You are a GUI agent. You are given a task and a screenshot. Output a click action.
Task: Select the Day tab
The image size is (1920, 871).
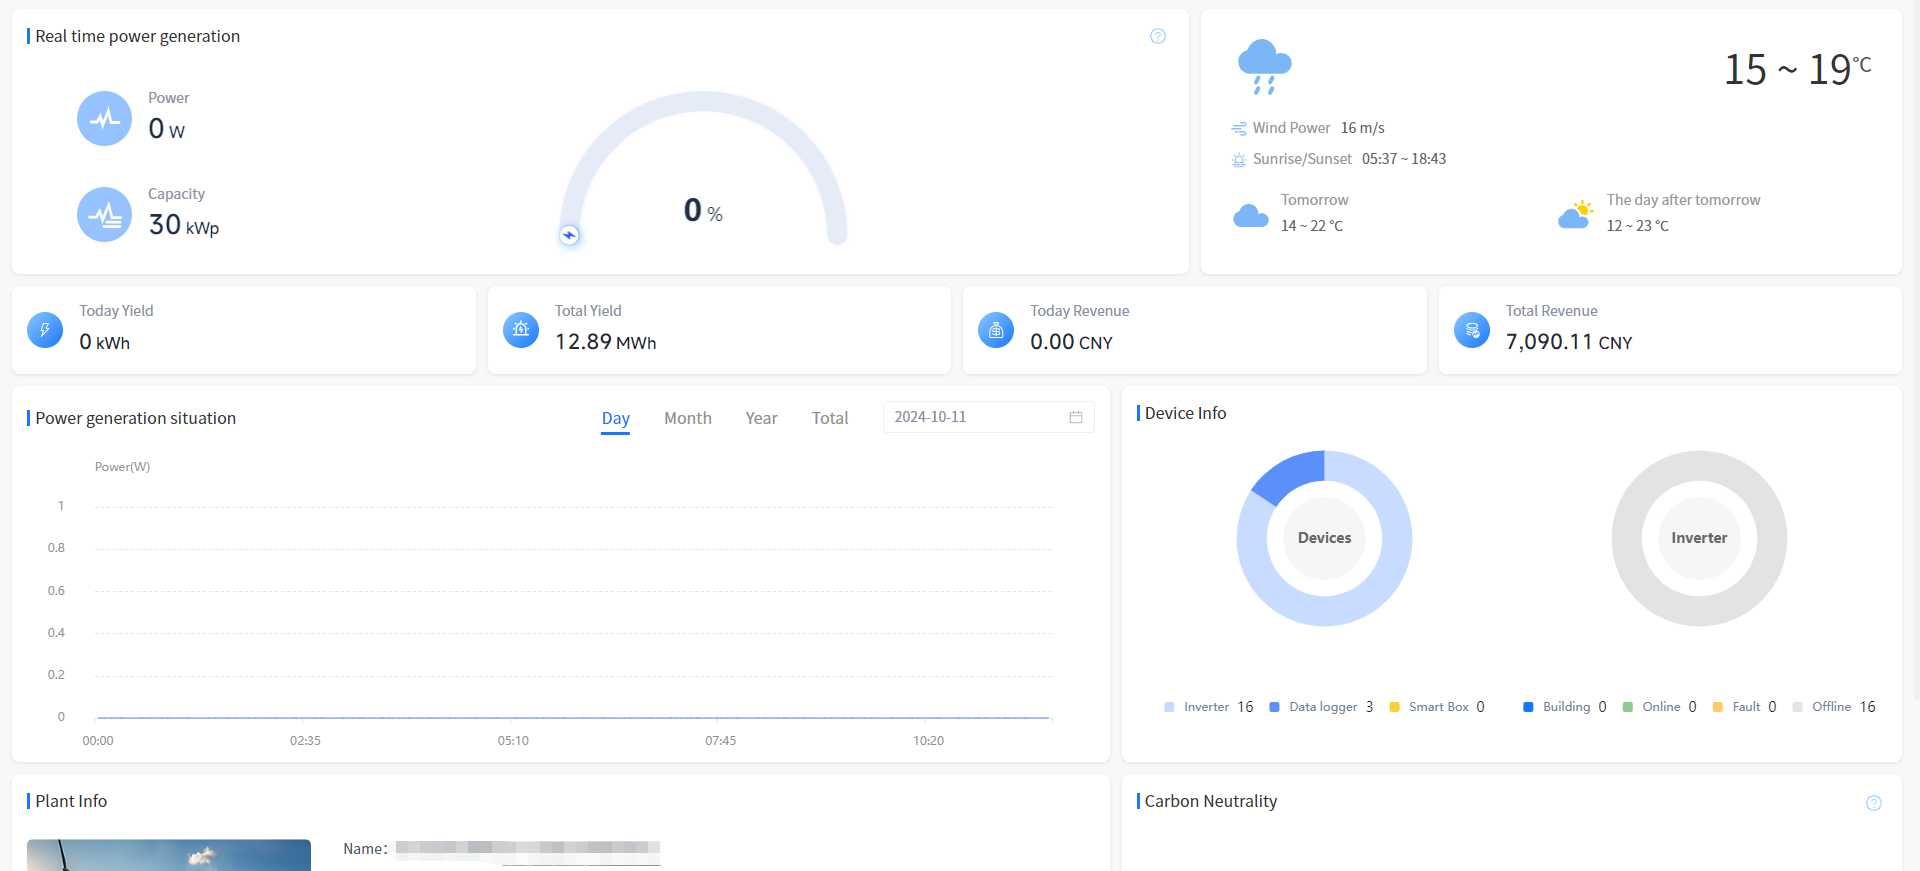coord(616,418)
